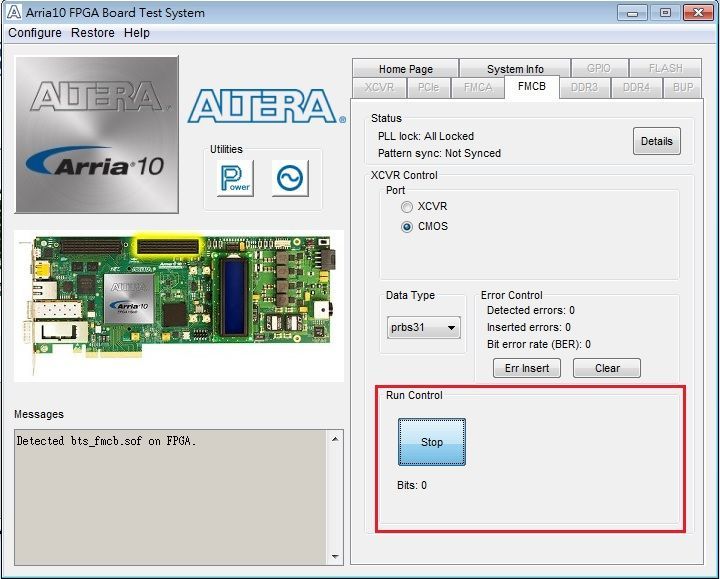Open the Restore menu
The height and width of the screenshot is (579, 720).
93,33
